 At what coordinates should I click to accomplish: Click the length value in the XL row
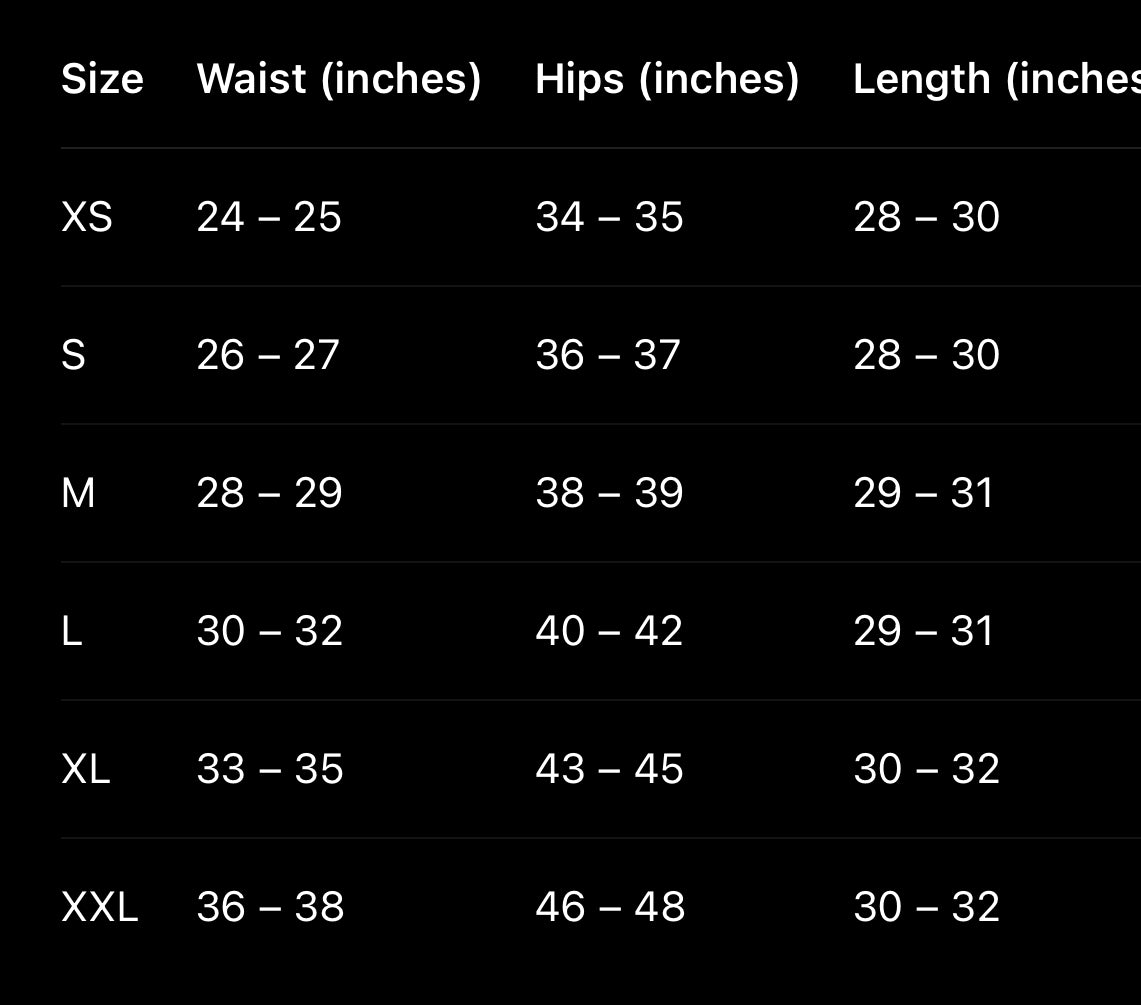click(926, 769)
